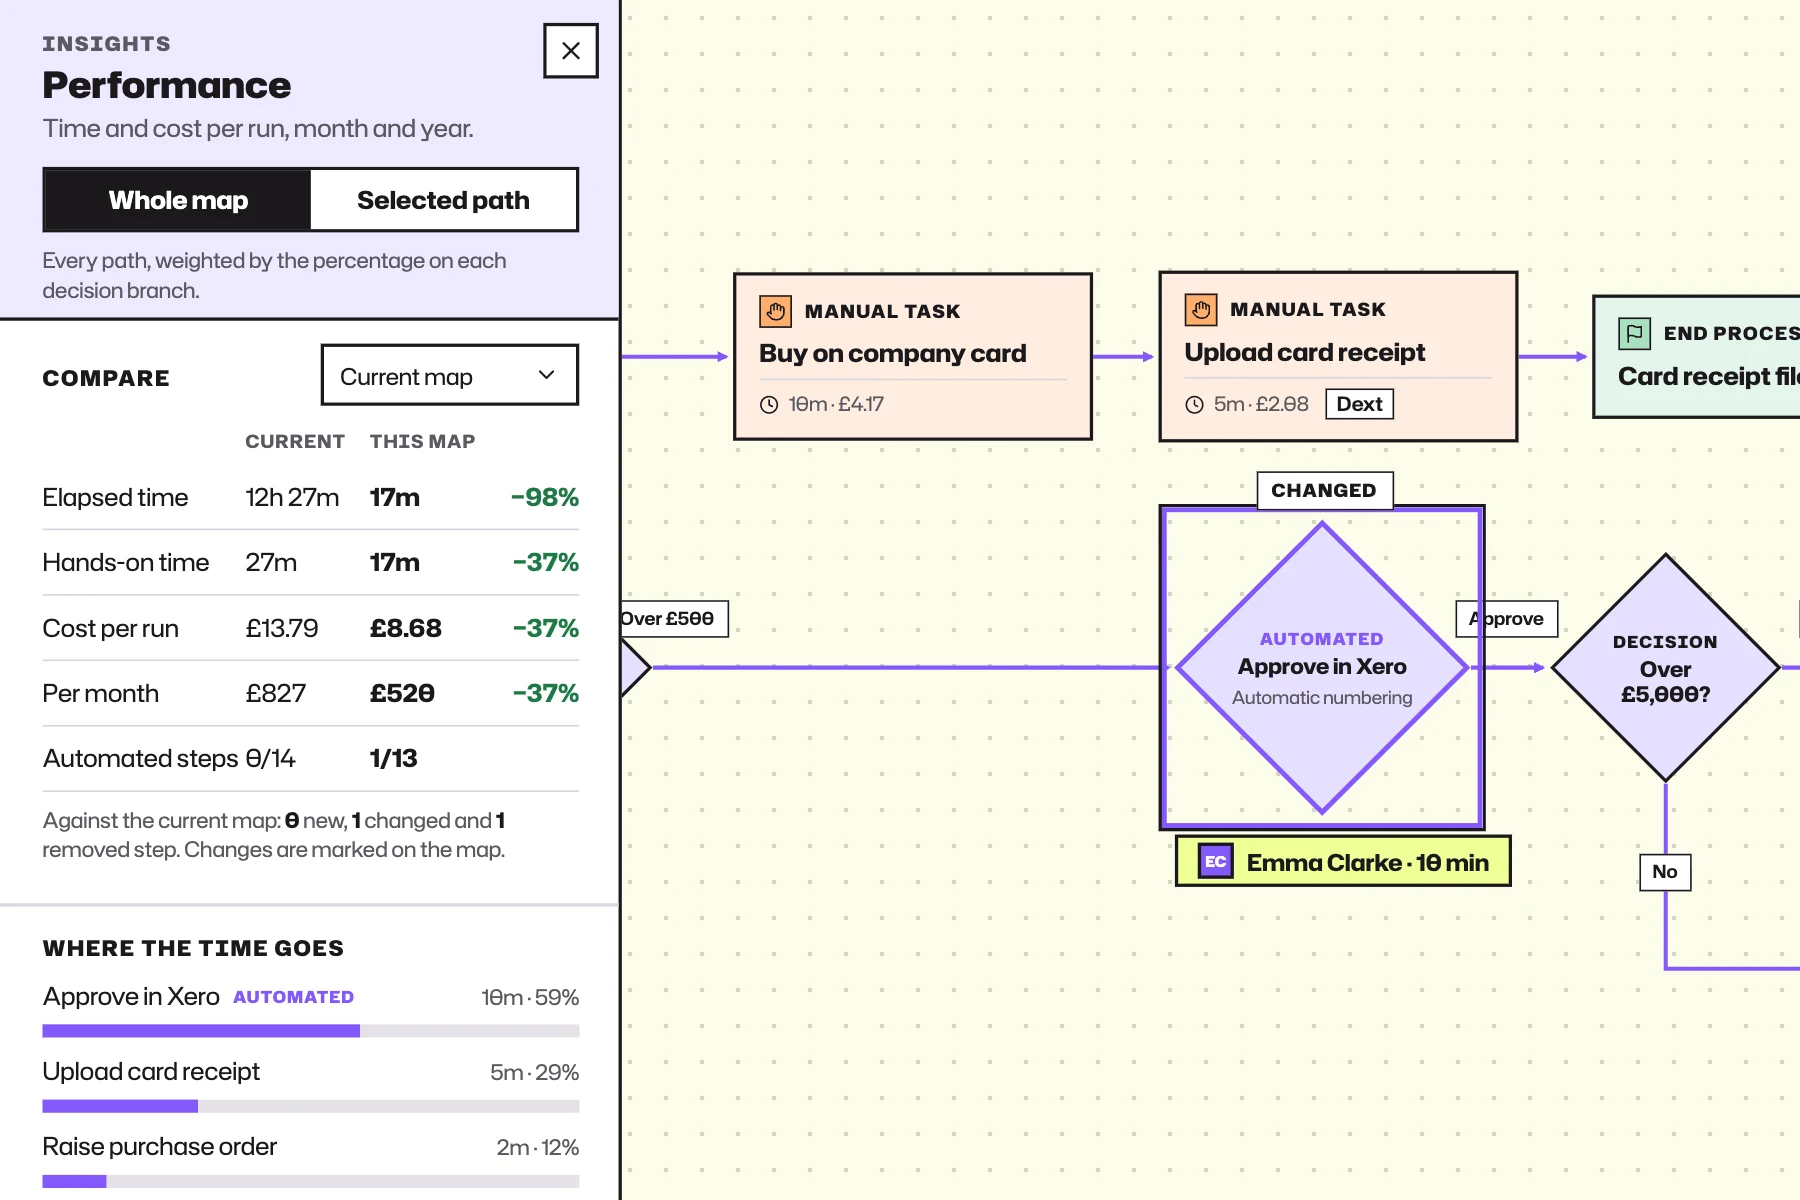Click the Upload card receipt progress bar
This screenshot has height=1200, width=1800.
[310, 1106]
